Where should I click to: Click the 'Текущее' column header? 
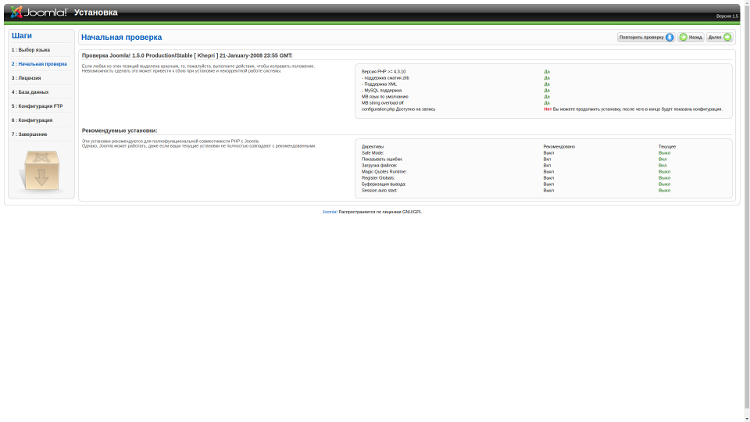click(x=667, y=147)
